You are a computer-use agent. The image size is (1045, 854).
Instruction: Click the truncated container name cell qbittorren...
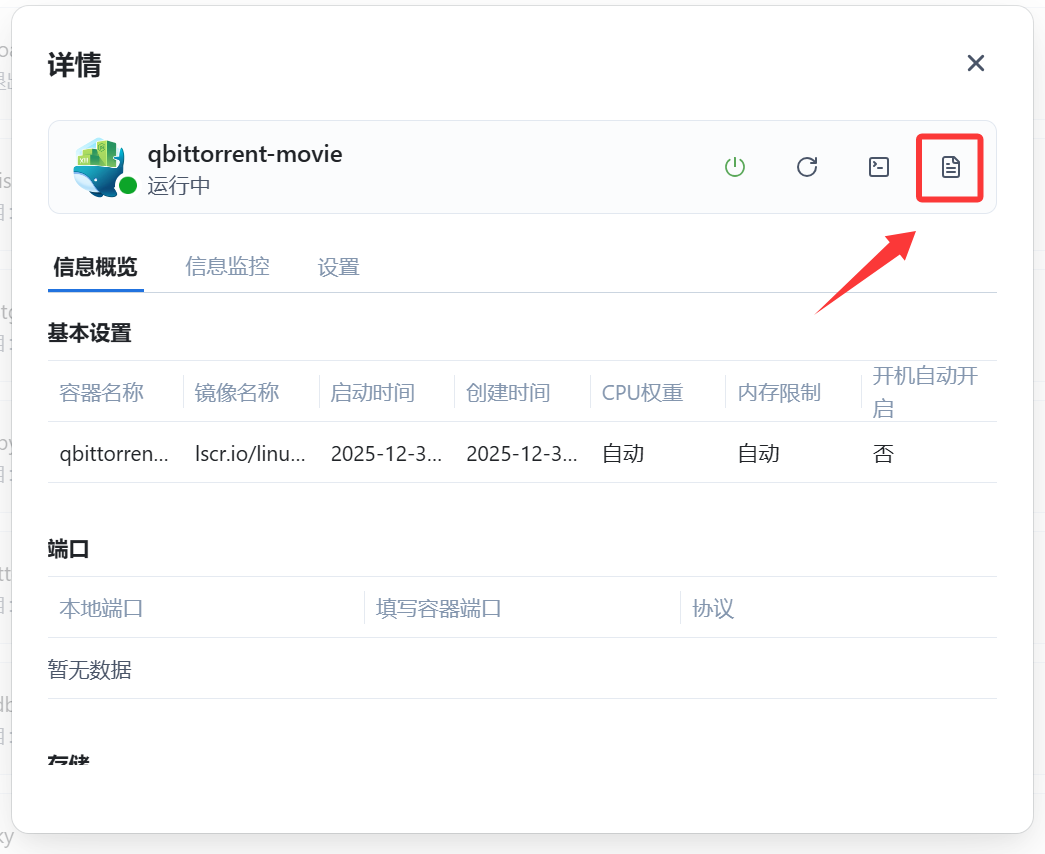114,453
